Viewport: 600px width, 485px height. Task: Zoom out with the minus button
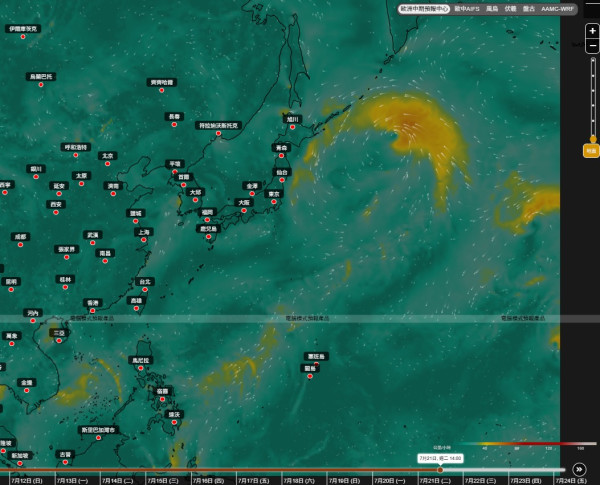click(x=592, y=46)
